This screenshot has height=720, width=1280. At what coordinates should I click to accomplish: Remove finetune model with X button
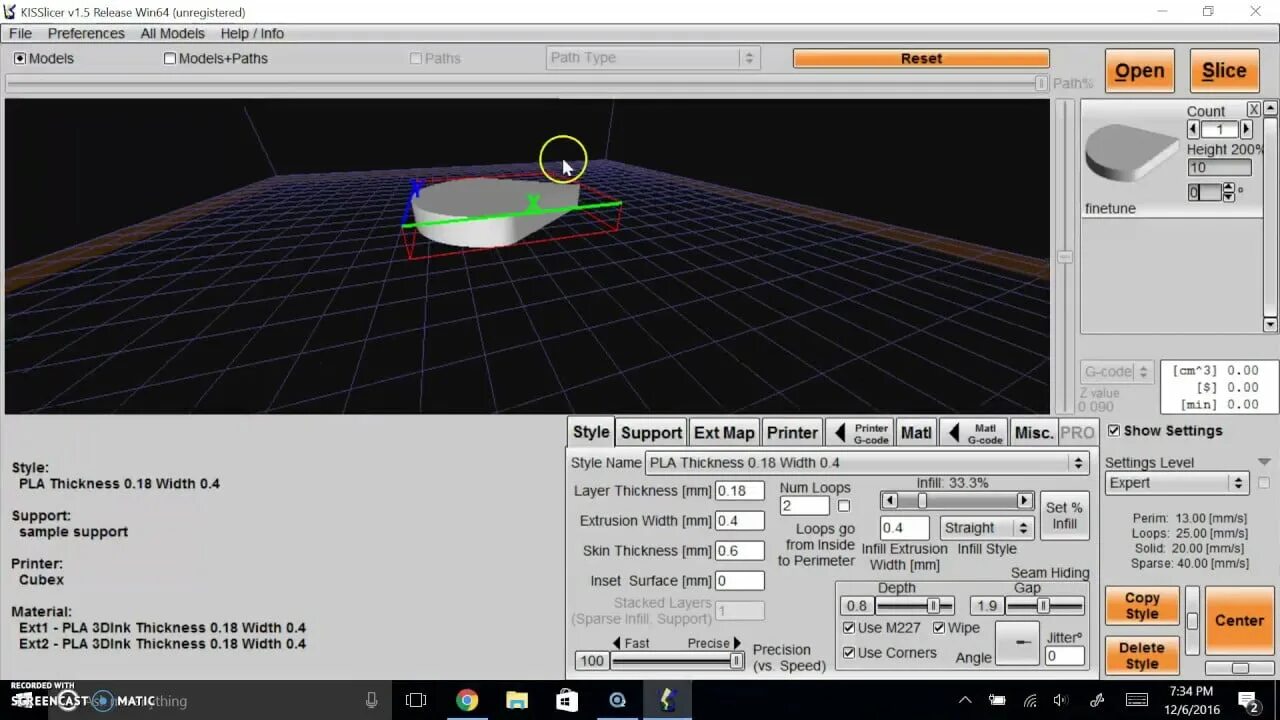pos(1254,109)
